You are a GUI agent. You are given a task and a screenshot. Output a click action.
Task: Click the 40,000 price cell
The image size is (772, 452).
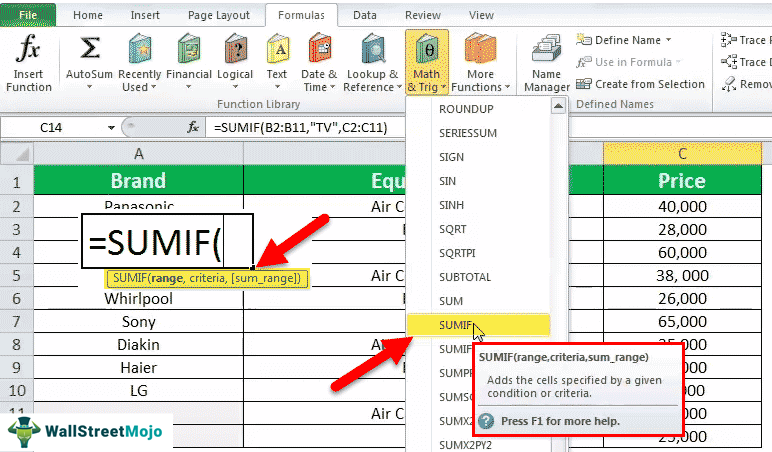(682, 206)
